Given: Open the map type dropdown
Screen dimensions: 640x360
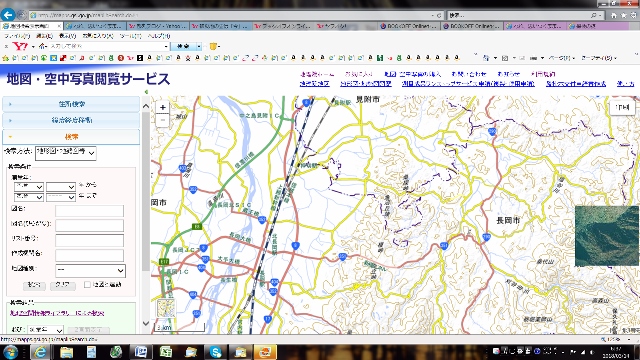Looking at the screenshot, I should 90,270.
